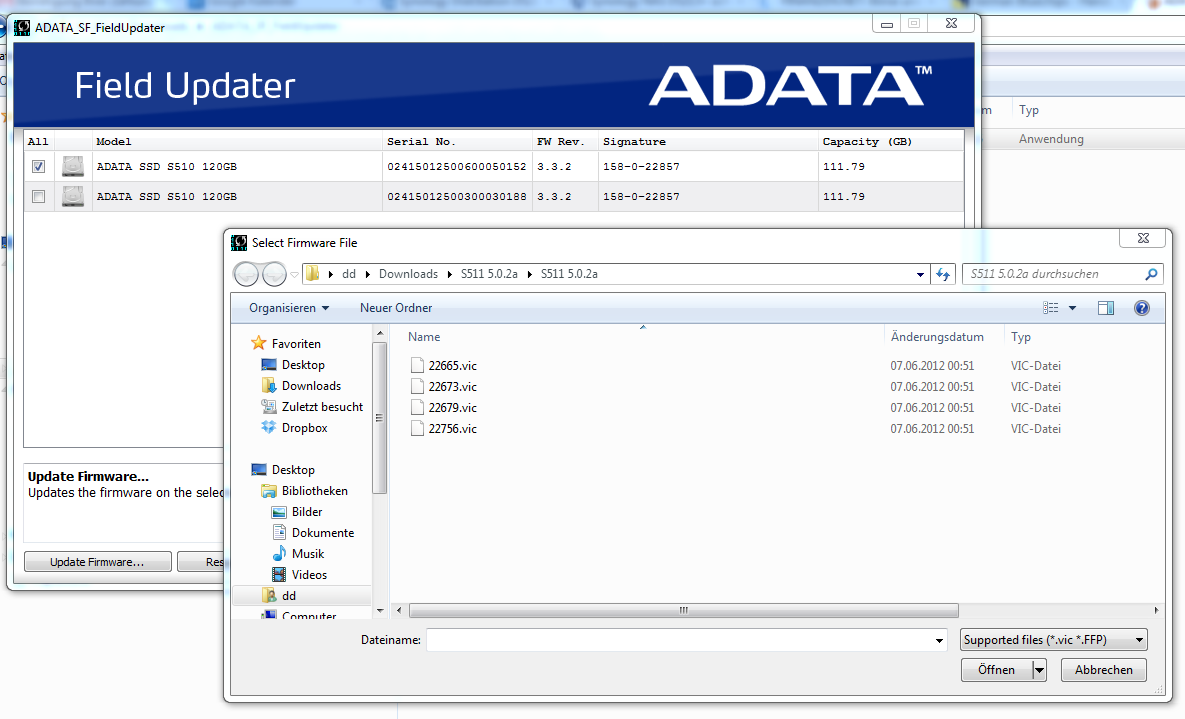Click the horizontal scrollbar thumb in file list
The height and width of the screenshot is (719, 1185).
pos(683,610)
